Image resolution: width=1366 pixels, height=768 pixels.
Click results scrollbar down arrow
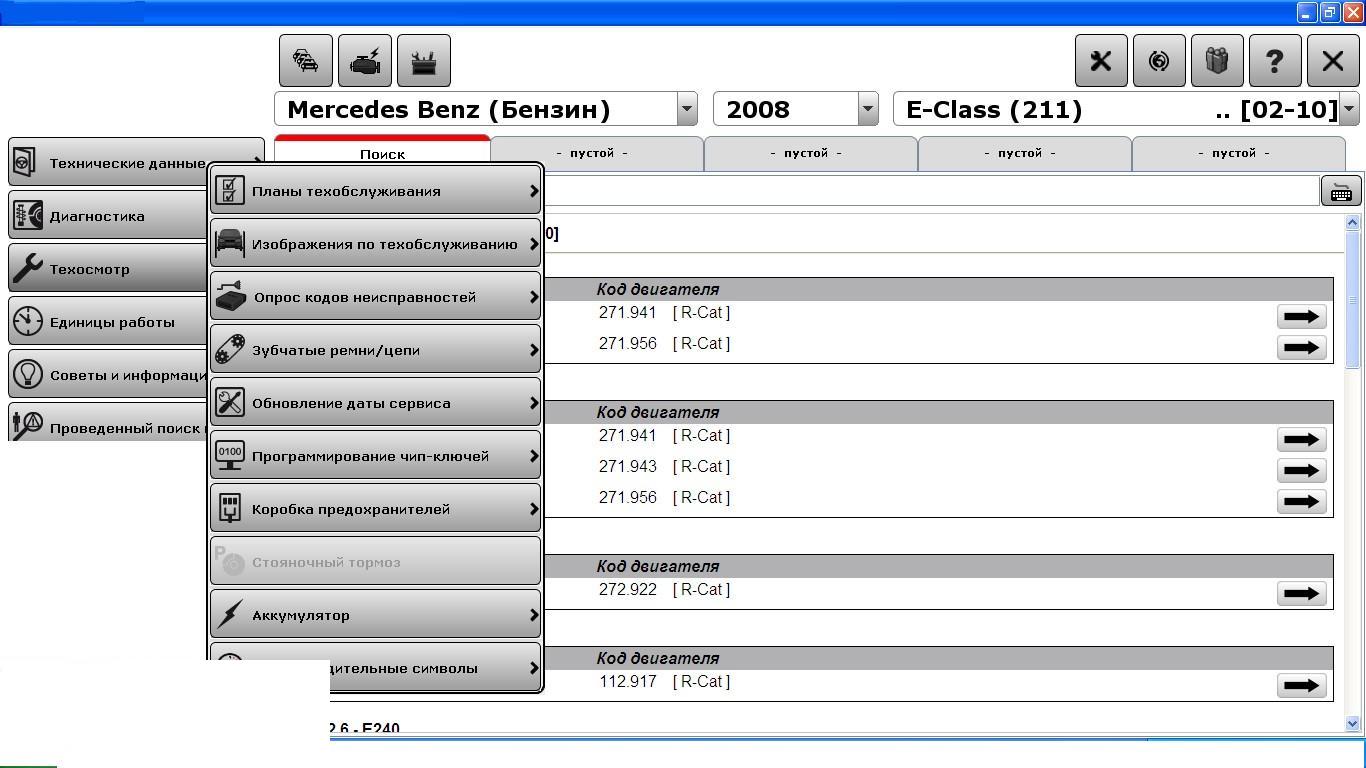pyautogui.click(x=1353, y=723)
